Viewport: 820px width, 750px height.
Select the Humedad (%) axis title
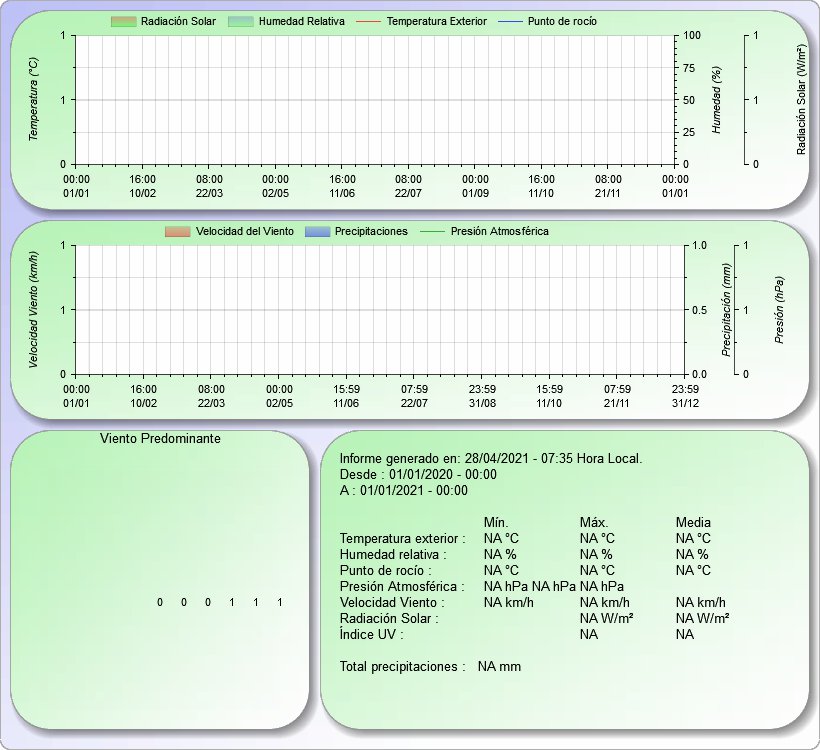click(716, 100)
